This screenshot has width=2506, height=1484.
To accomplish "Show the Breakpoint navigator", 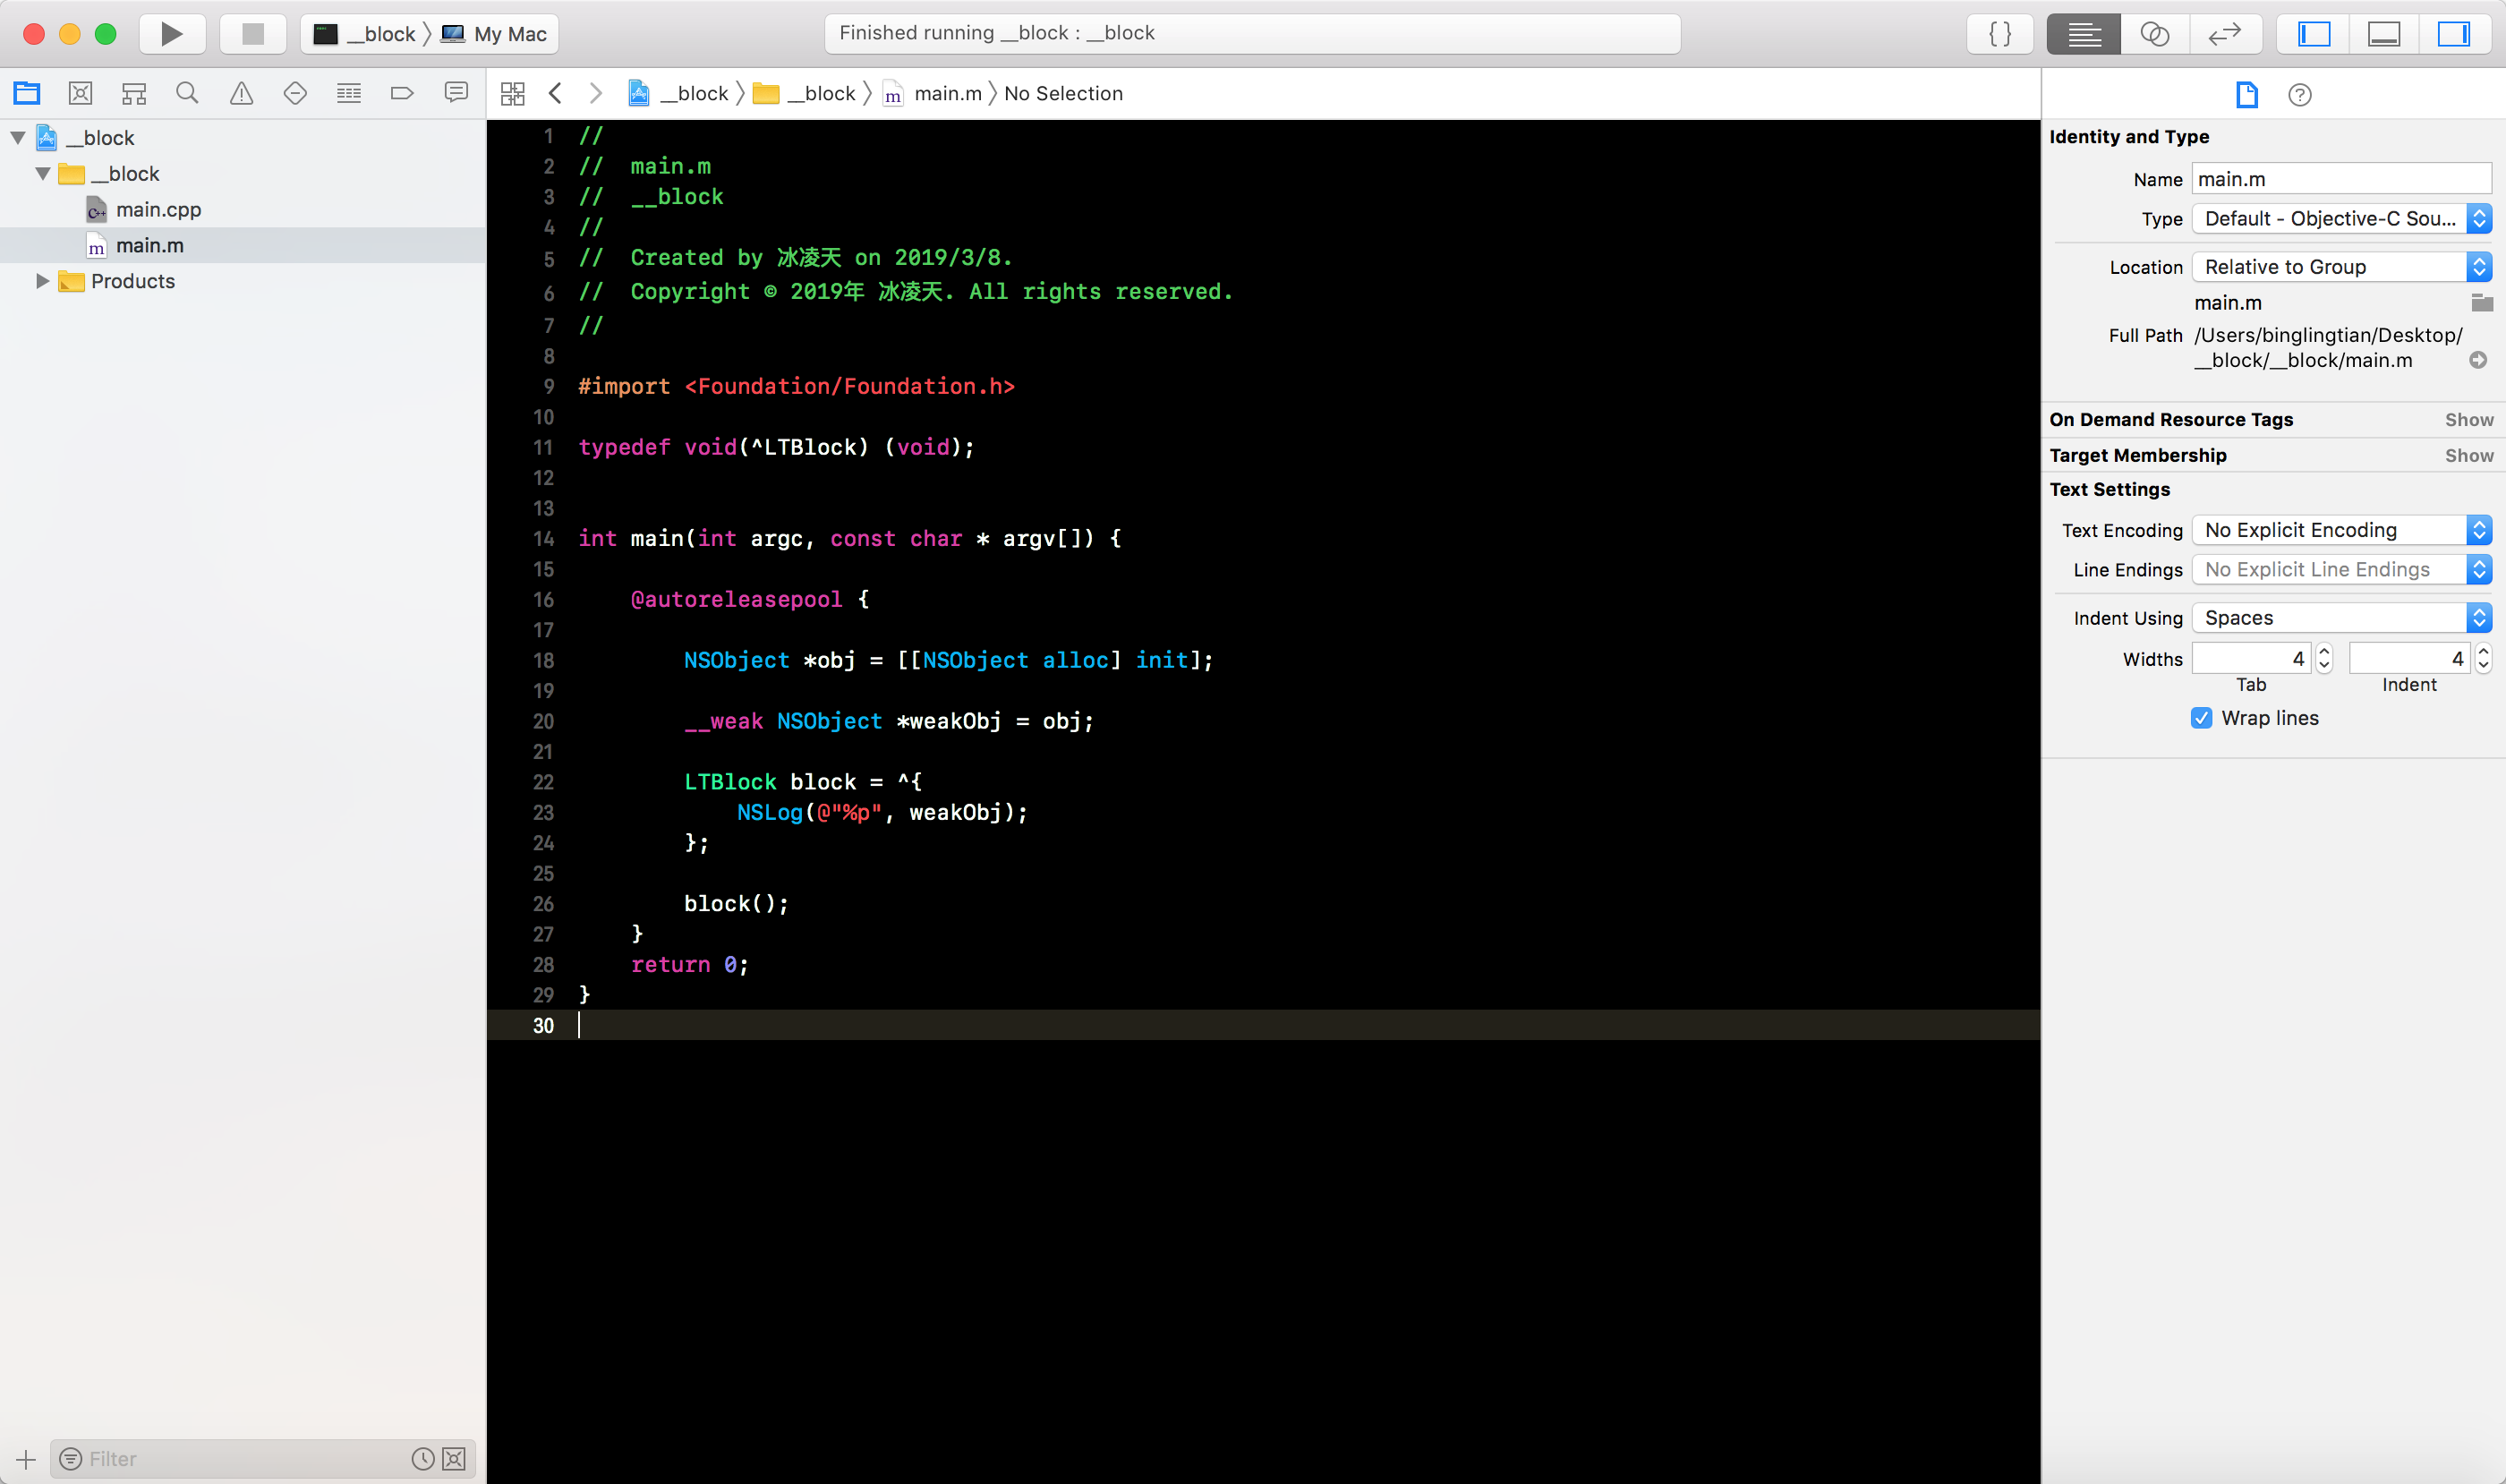I will (402, 93).
